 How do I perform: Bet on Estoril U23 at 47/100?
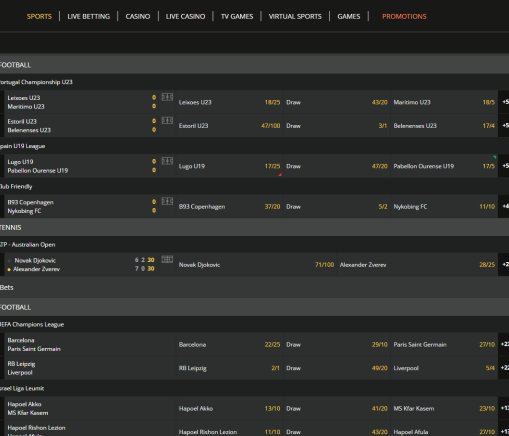229,126
